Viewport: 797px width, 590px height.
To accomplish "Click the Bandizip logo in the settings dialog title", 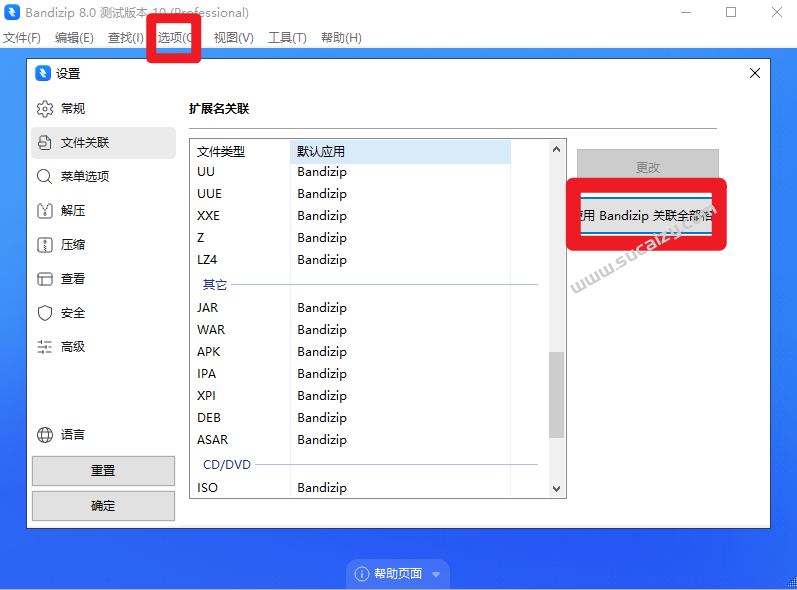I will [x=43, y=73].
